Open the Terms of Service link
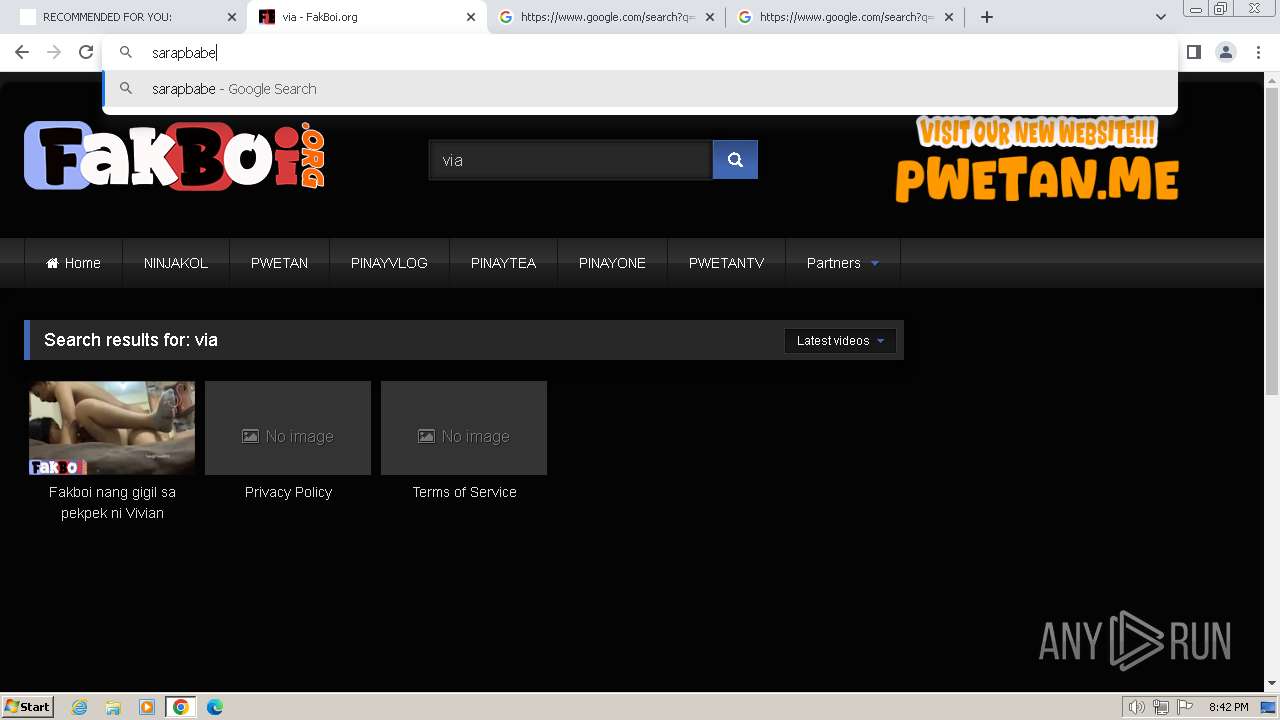Viewport: 1280px width, 720px height. point(464,492)
